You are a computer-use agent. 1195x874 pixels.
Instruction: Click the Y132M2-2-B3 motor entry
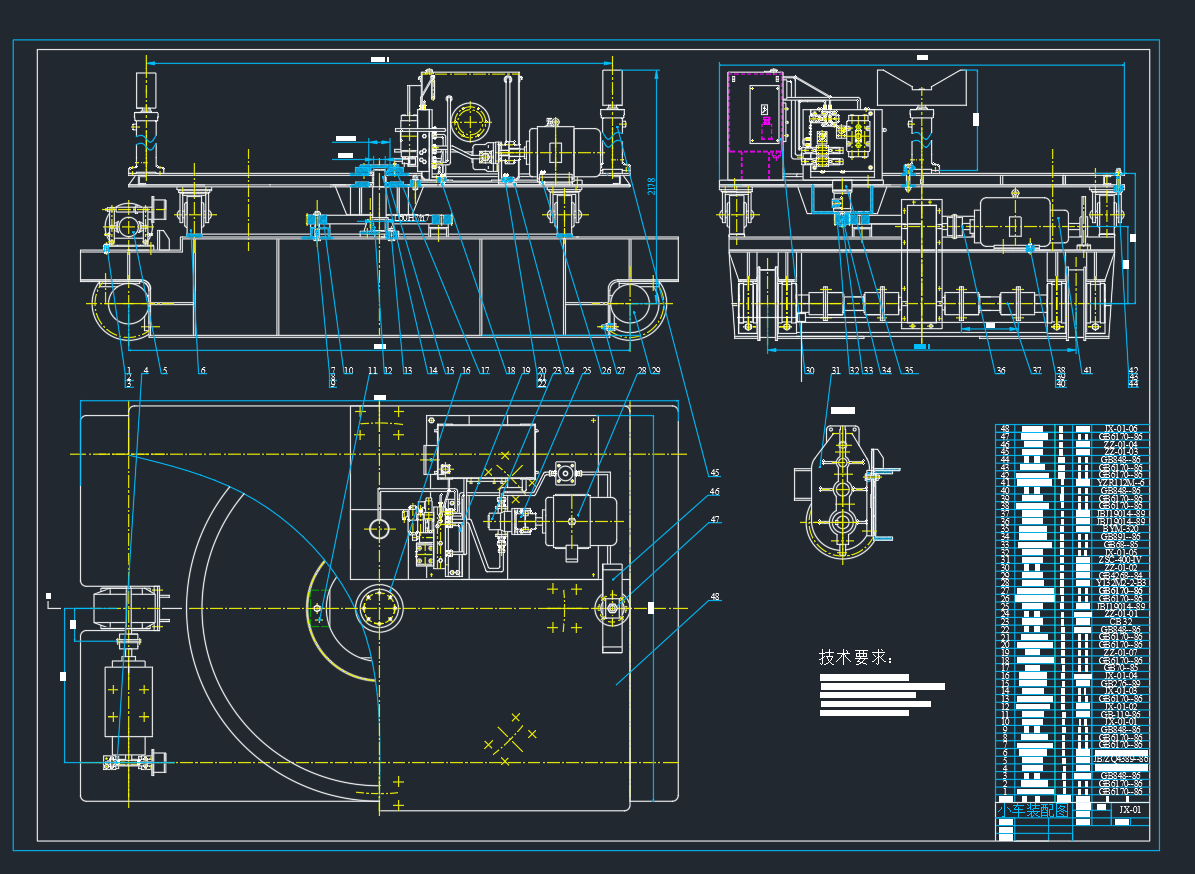pos(1121,583)
